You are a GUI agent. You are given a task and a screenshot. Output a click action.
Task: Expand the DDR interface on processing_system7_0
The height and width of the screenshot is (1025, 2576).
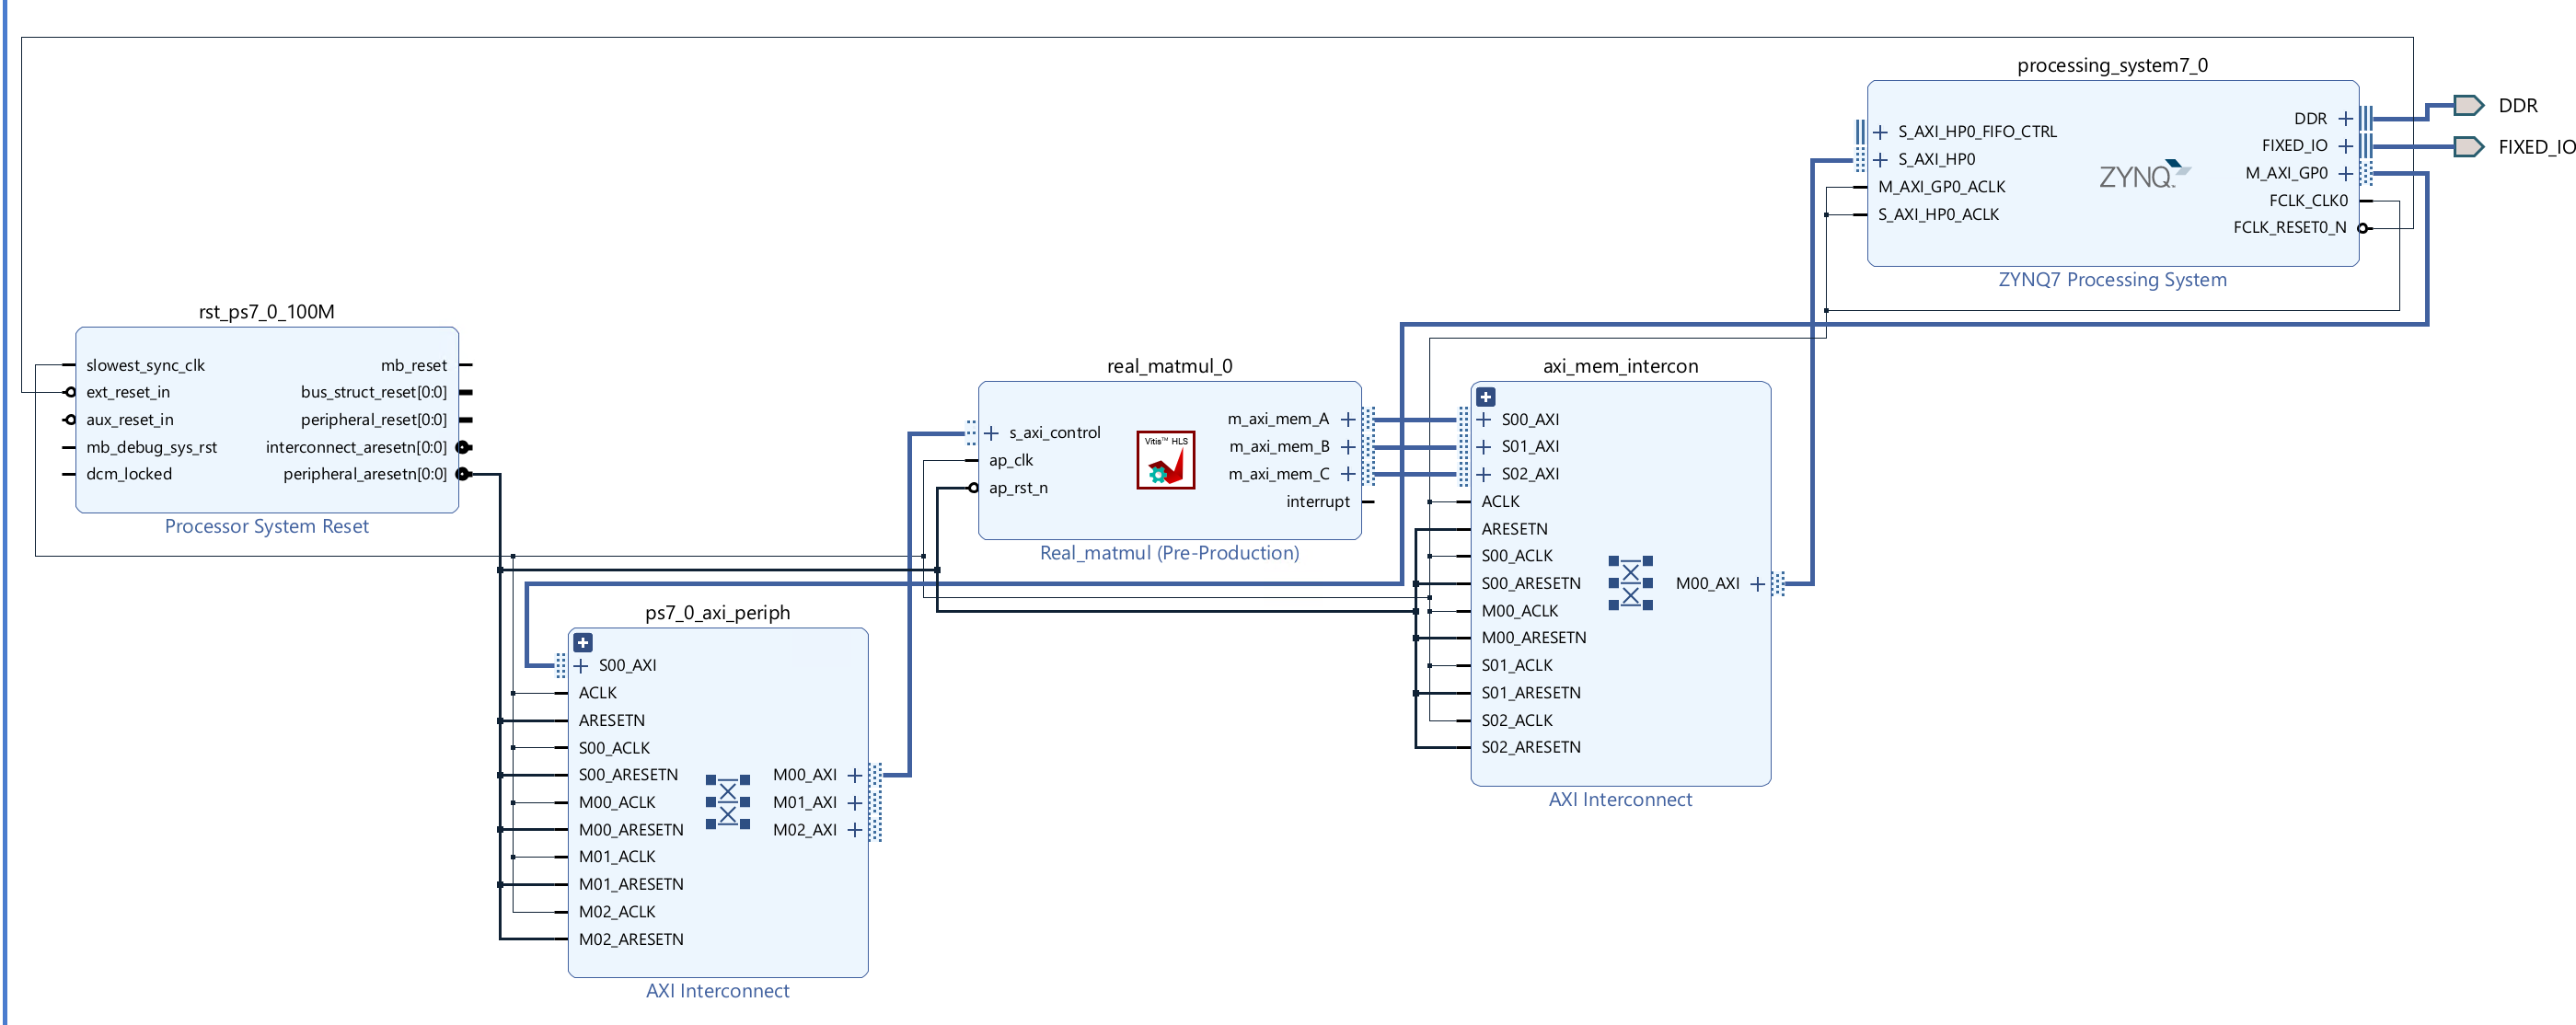coord(2346,119)
